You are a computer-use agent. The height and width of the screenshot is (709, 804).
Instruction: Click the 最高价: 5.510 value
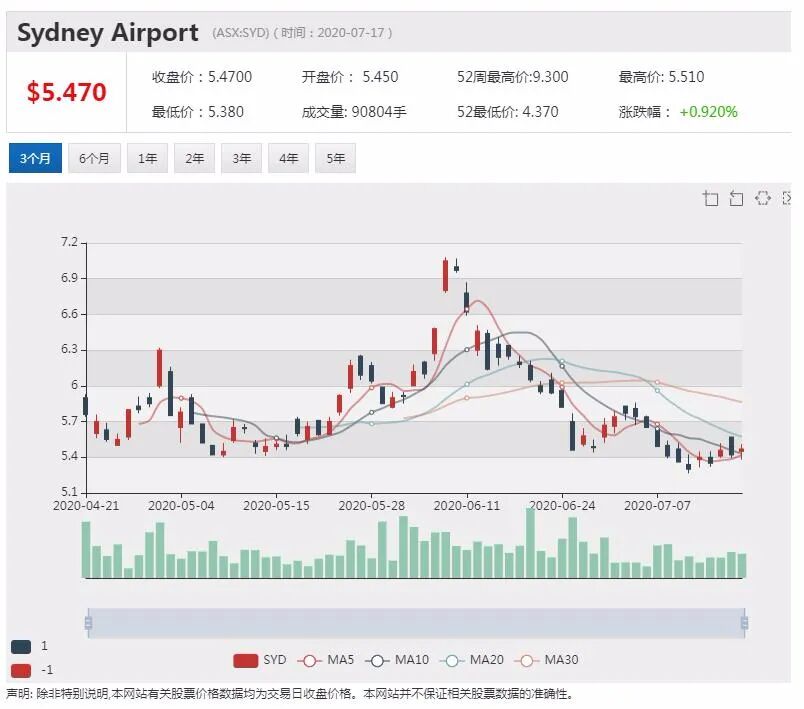coord(661,77)
